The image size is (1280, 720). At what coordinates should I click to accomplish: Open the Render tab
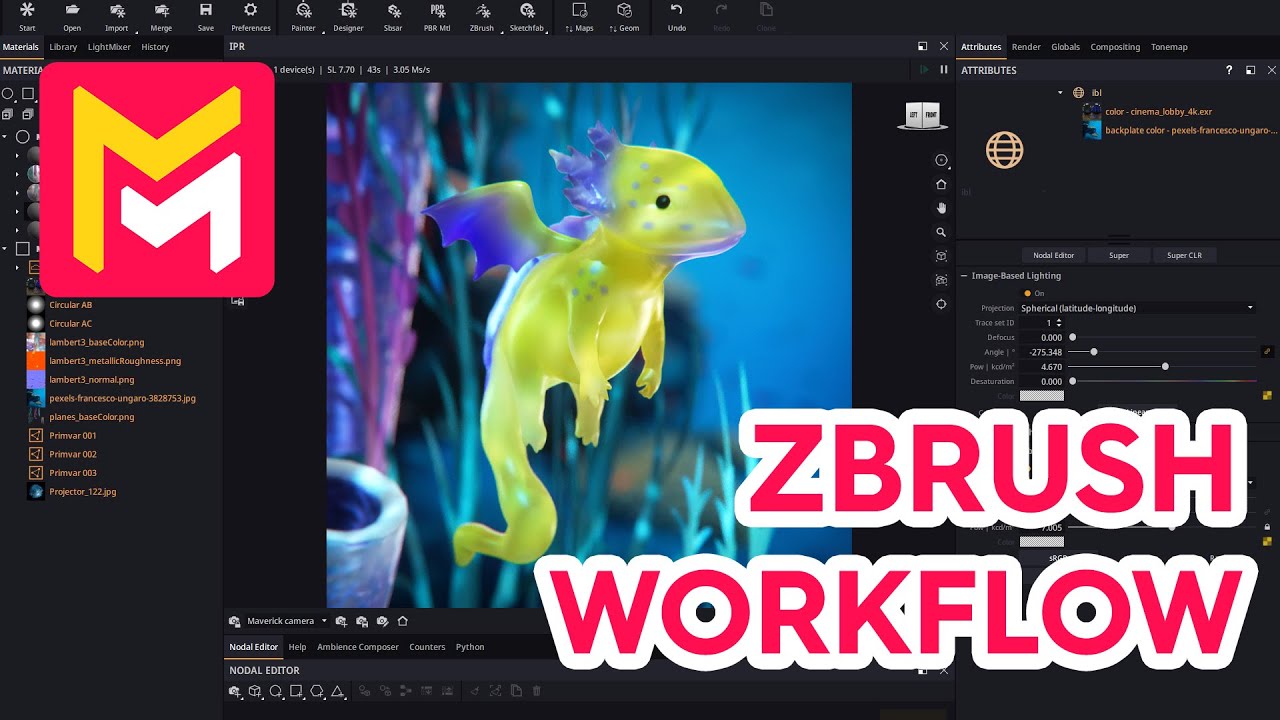point(1026,47)
